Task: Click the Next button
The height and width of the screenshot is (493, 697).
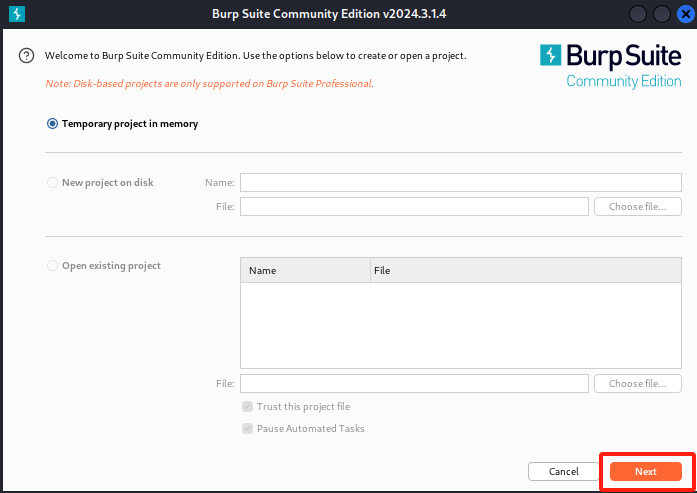Action: (x=645, y=471)
